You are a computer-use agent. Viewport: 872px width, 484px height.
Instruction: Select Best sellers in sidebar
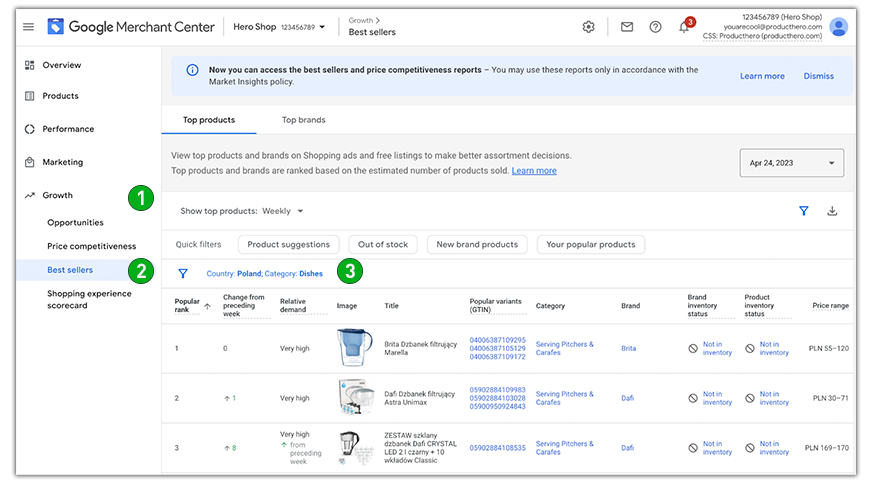pos(70,270)
